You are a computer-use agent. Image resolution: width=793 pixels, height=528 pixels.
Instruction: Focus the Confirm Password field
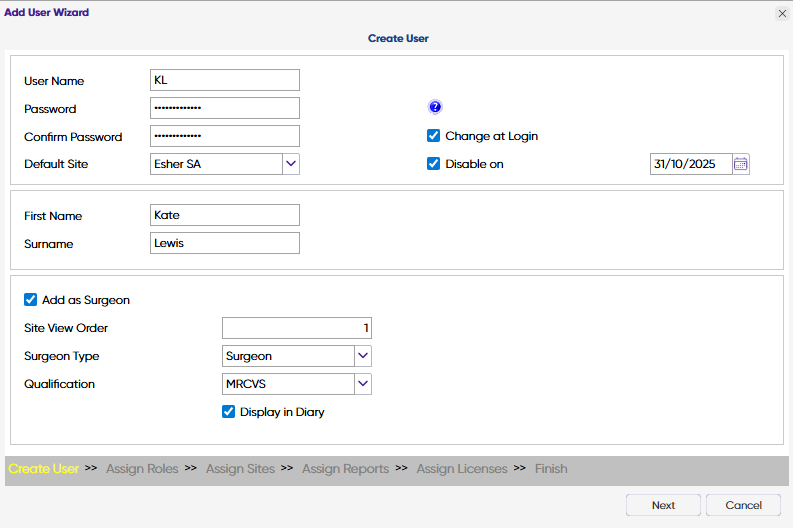[224, 136]
